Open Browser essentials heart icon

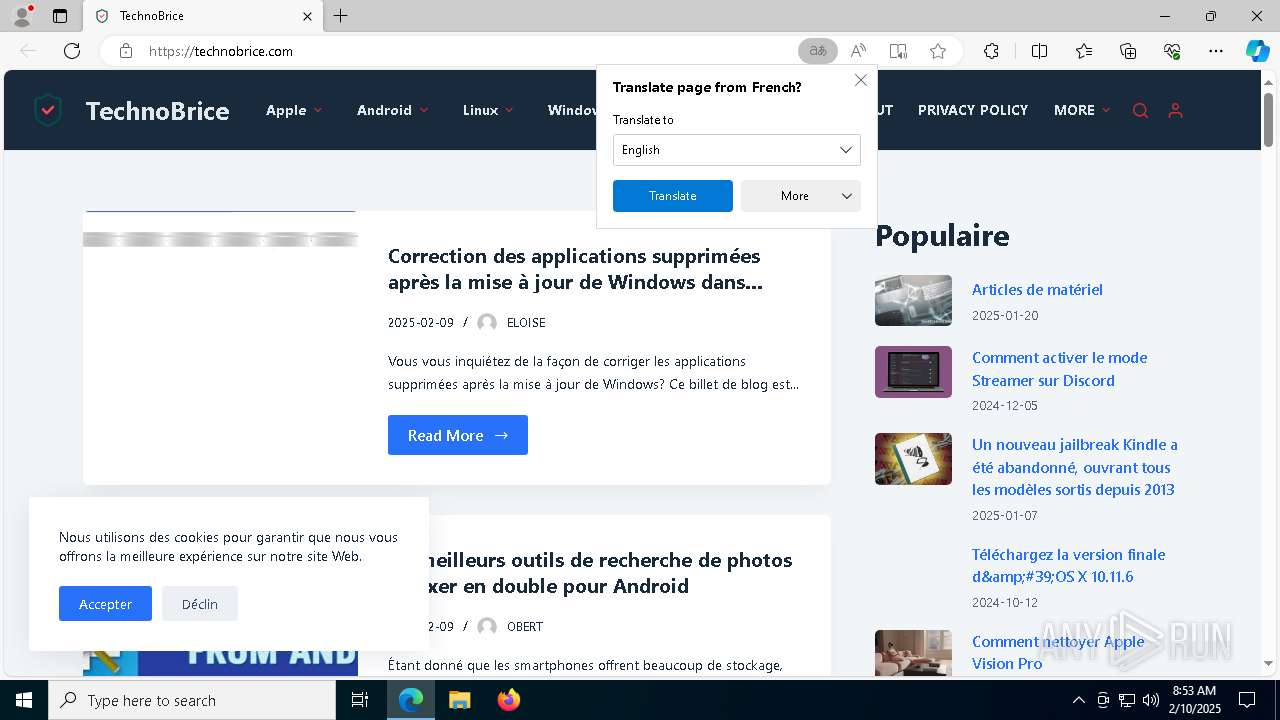1172,51
